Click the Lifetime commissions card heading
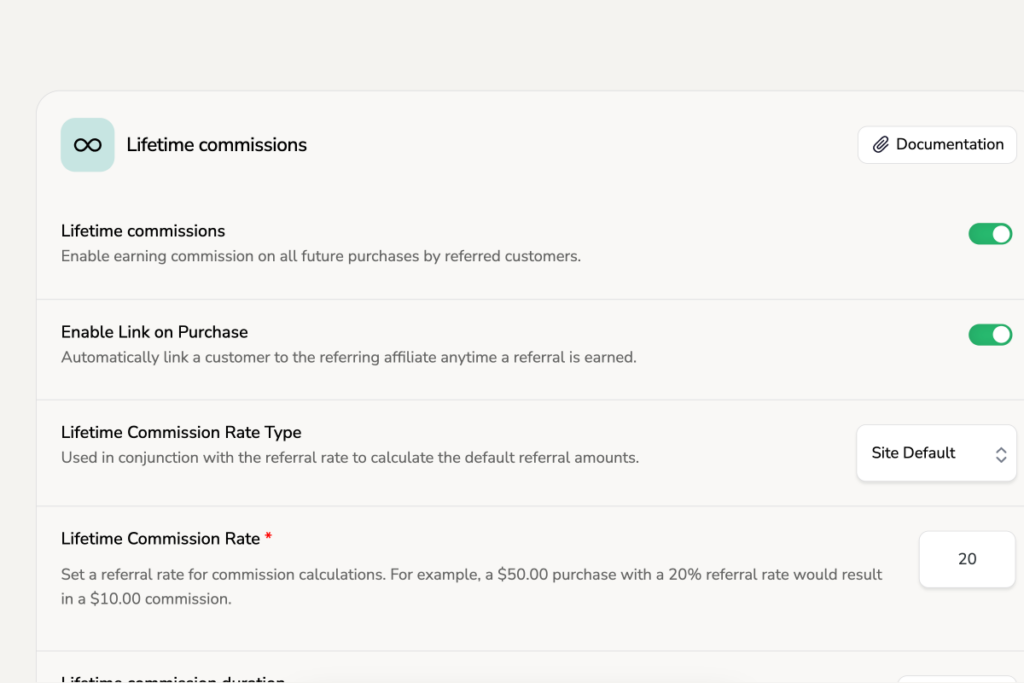This screenshot has height=683, width=1024. [x=216, y=144]
